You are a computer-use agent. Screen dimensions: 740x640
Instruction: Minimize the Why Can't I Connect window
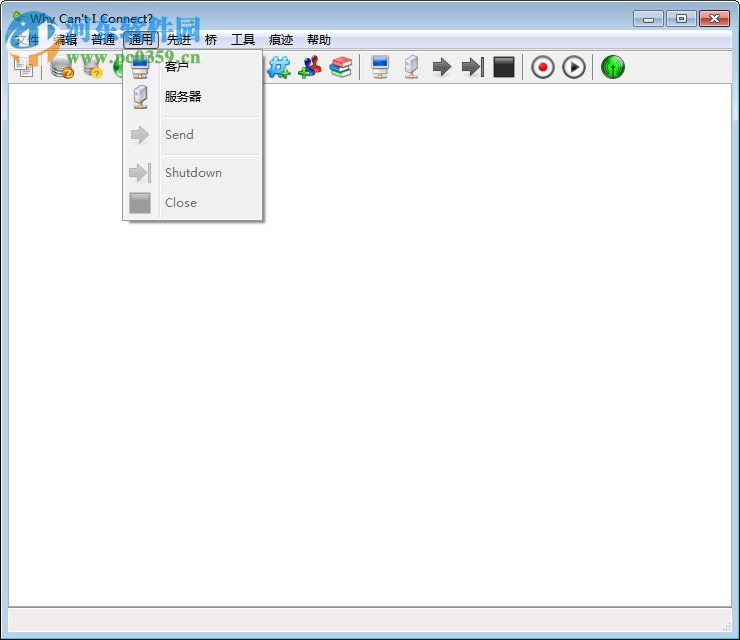coord(648,19)
